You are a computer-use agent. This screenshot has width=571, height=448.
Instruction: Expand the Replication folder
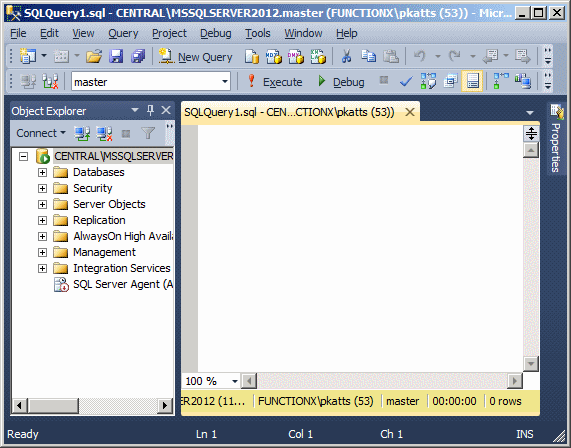click(x=42, y=220)
